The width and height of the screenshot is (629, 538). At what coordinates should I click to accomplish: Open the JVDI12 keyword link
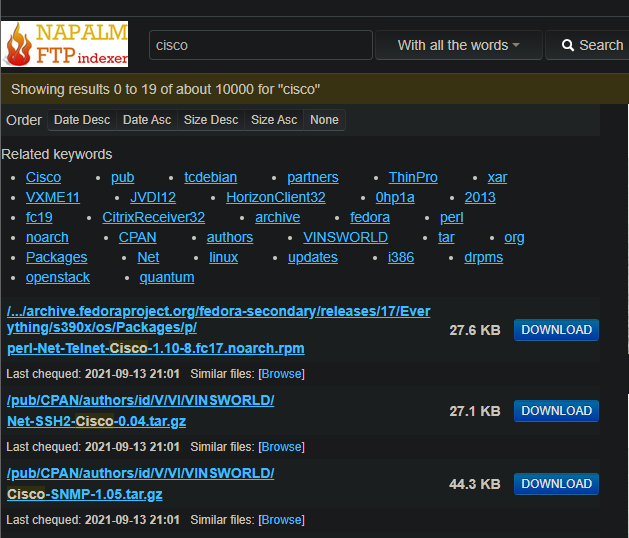pyautogui.click(x=153, y=197)
